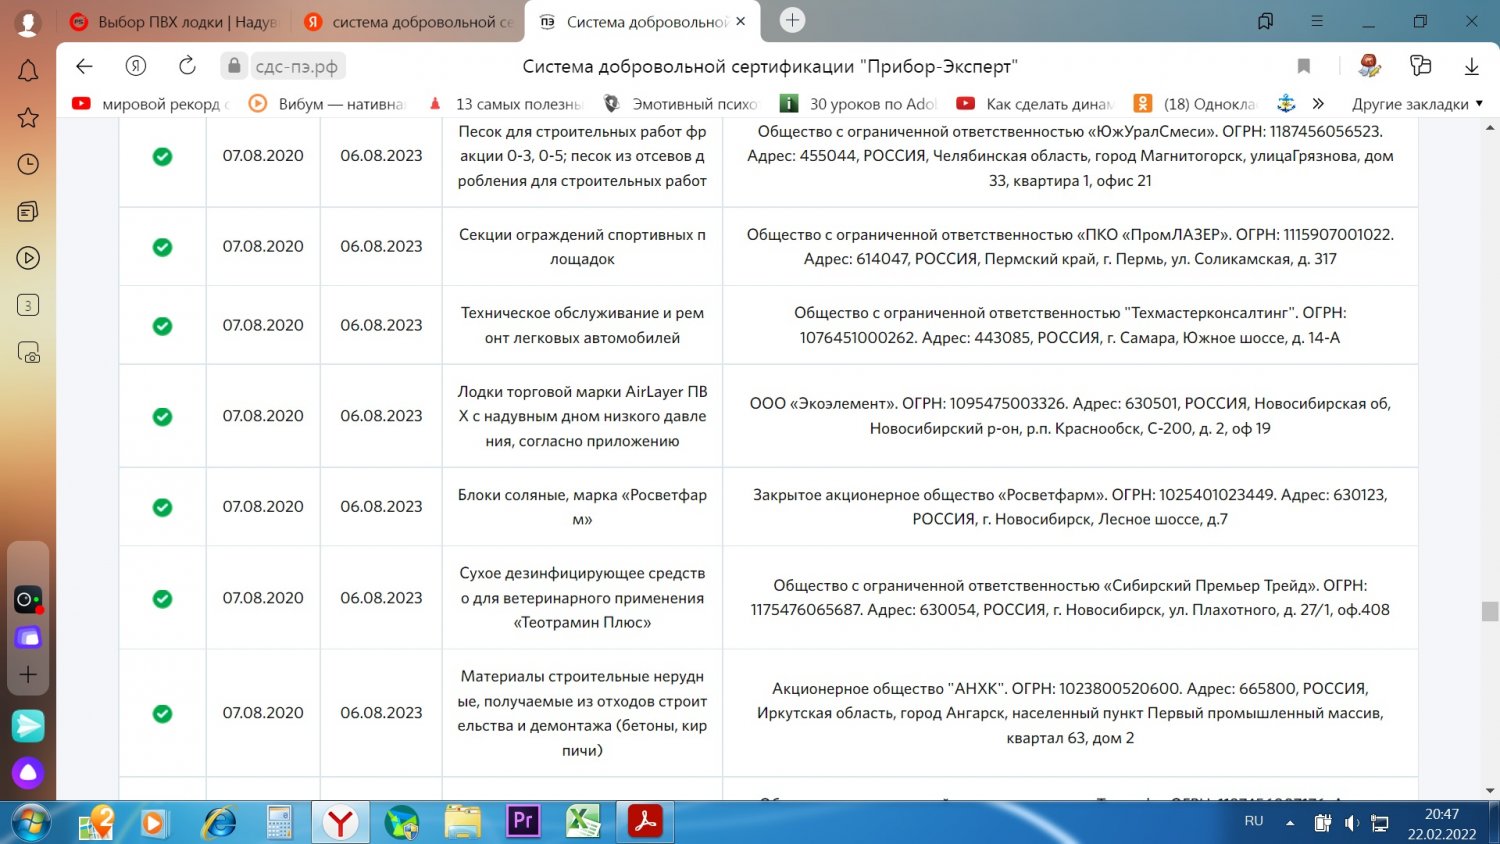Click the lock icon for site security
Viewport: 1500px width, 844px height.
[x=234, y=66]
